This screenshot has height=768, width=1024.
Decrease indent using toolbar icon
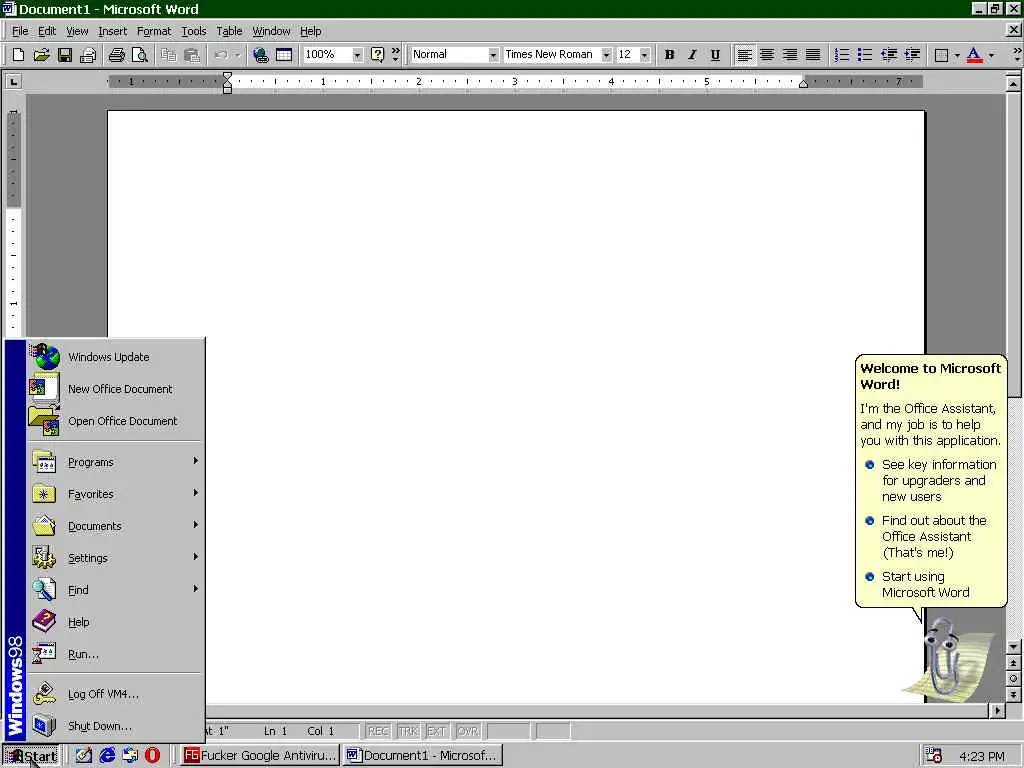(x=889, y=55)
